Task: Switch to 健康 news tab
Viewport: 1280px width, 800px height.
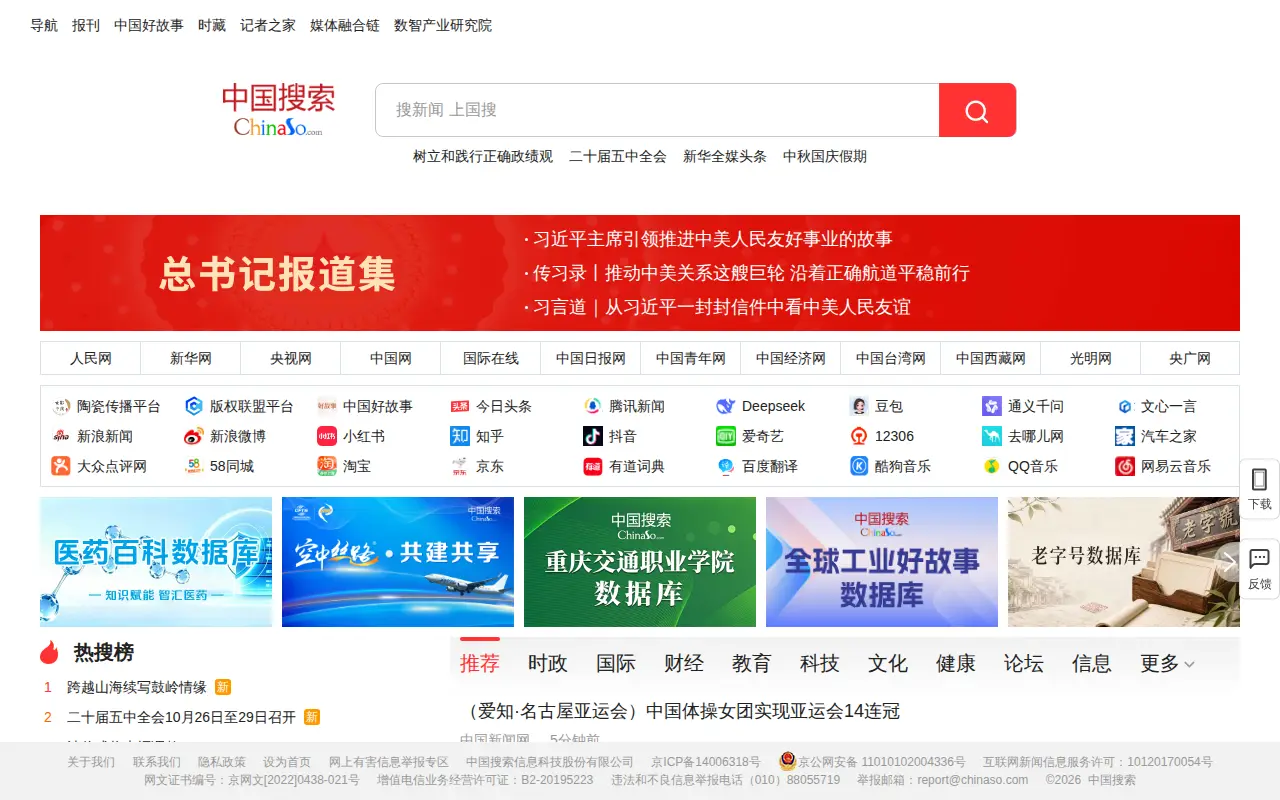Action: [x=956, y=663]
